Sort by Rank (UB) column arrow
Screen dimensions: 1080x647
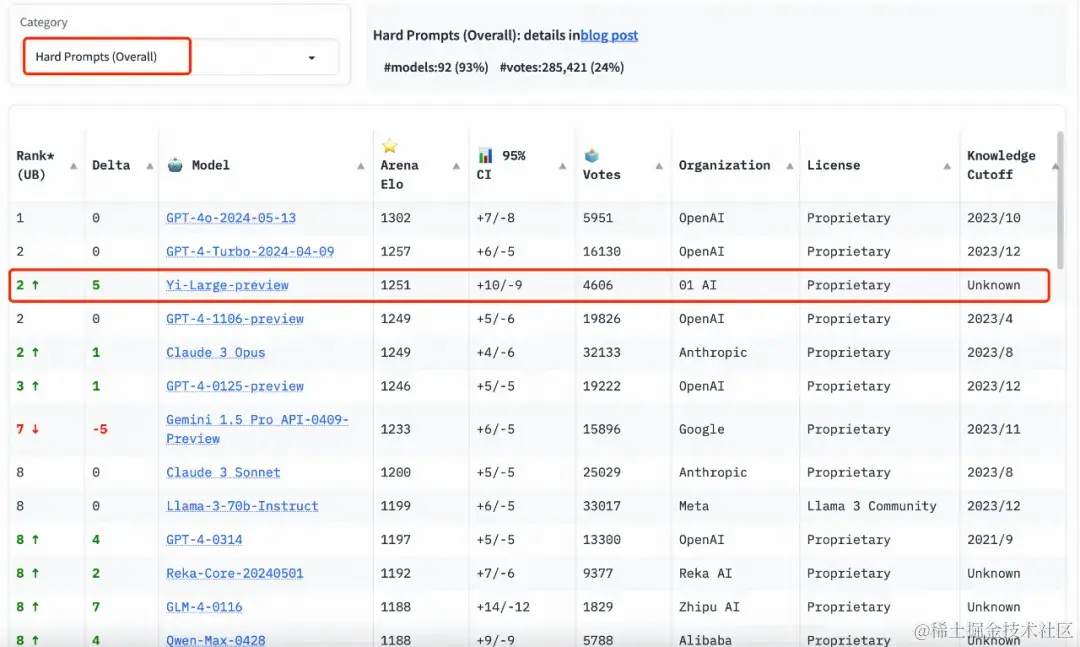click(74, 166)
